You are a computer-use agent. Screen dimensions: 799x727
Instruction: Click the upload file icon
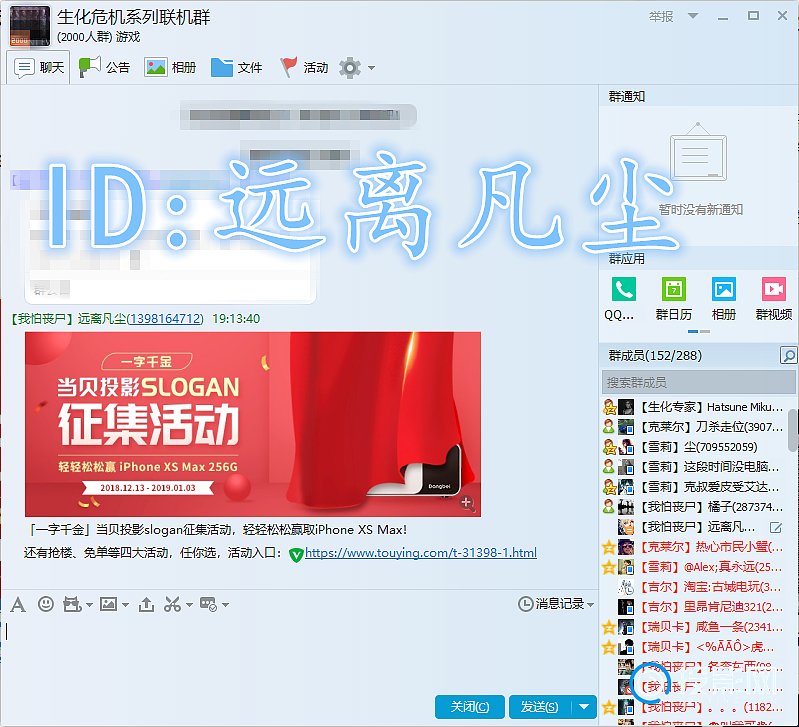tap(146, 605)
